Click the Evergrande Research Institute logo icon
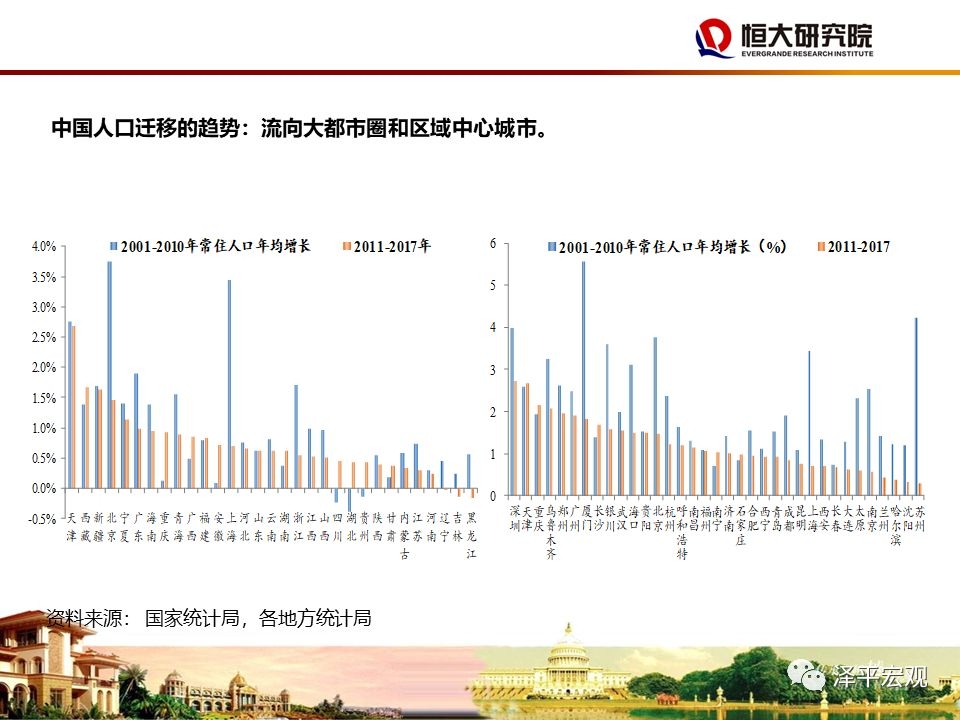Viewport: 960px width, 720px height. 714,38
